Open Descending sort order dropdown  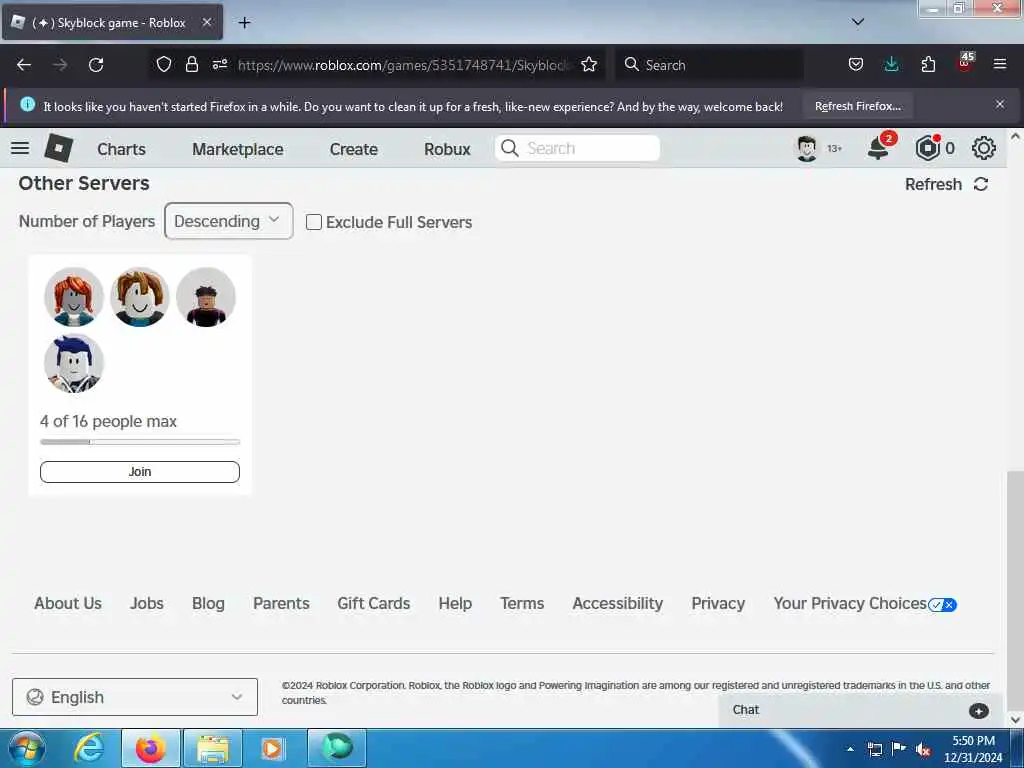pyautogui.click(x=229, y=221)
